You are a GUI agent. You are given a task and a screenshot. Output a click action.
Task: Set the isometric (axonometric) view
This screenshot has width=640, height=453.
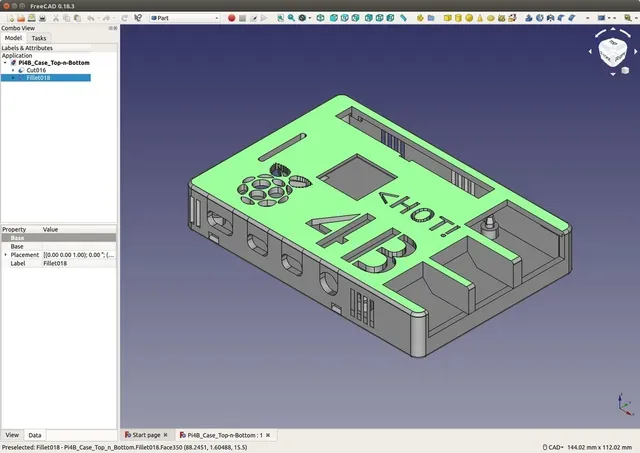[320, 18]
